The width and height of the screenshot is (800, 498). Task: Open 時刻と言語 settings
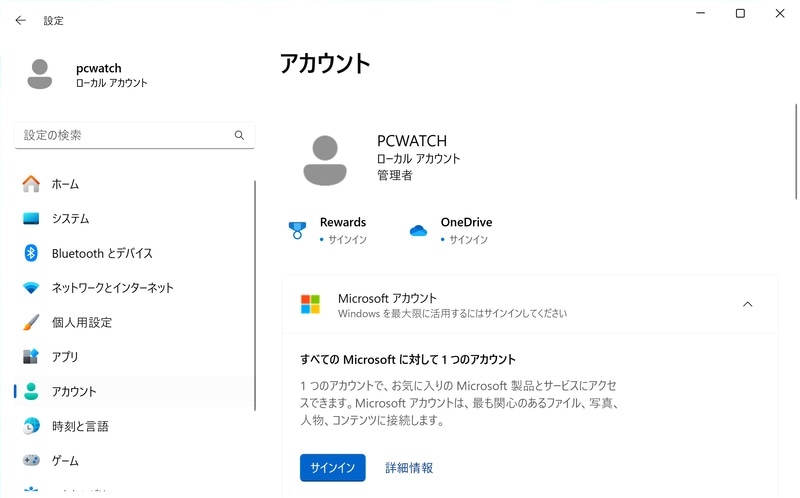pyautogui.click(x=135, y=426)
